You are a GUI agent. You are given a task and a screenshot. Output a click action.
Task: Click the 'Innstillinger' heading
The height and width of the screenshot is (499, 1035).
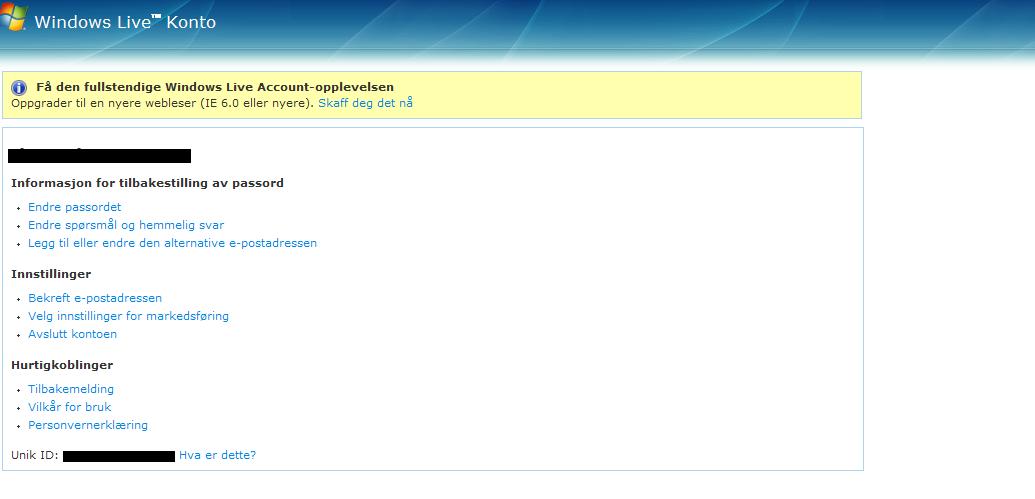[51, 274]
